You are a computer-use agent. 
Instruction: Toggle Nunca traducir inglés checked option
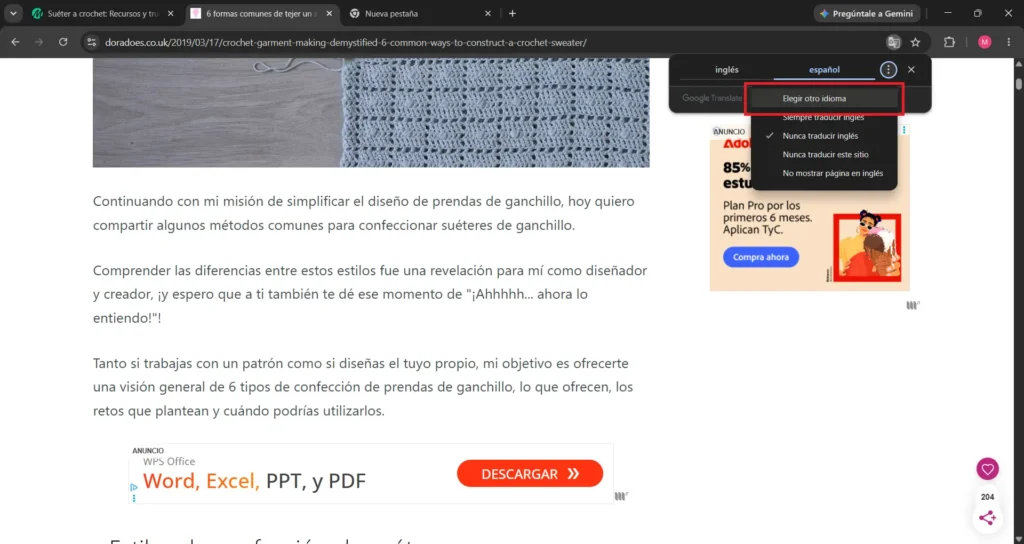824,136
